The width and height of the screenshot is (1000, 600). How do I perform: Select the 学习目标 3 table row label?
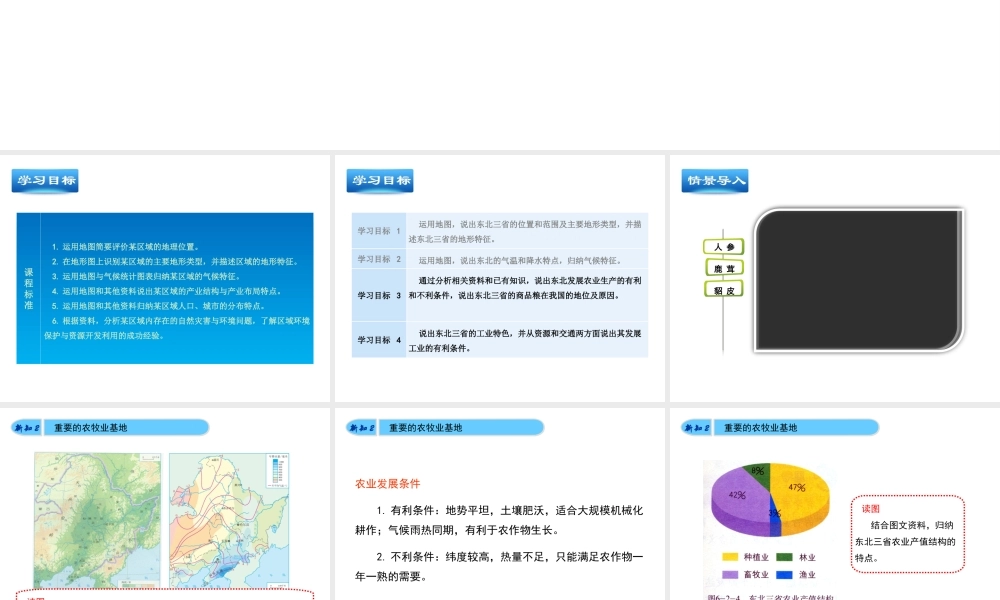pyautogui.click(x=379, y=296)
